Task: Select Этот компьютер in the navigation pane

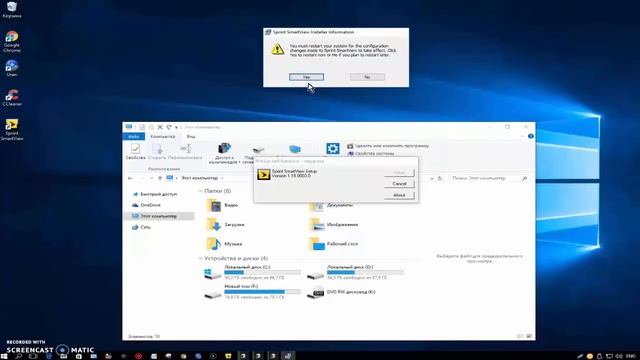Action: pos(159,216)
